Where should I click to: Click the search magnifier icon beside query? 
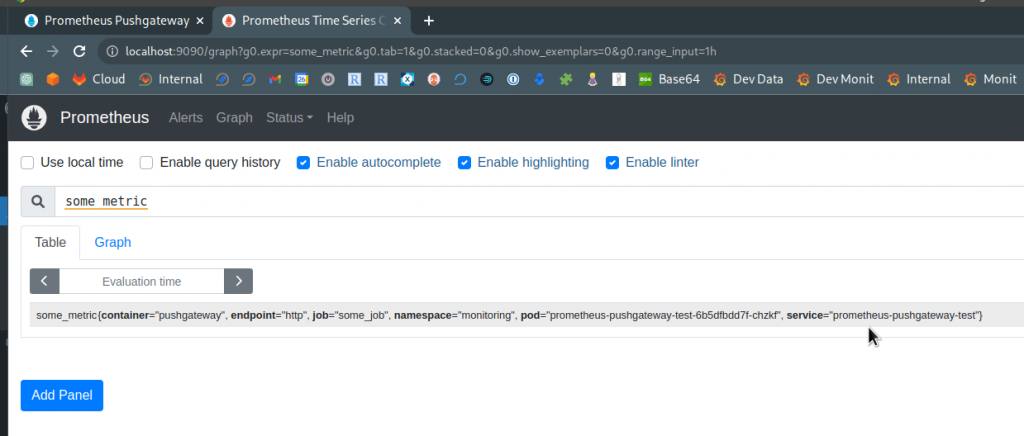point(38,202)
